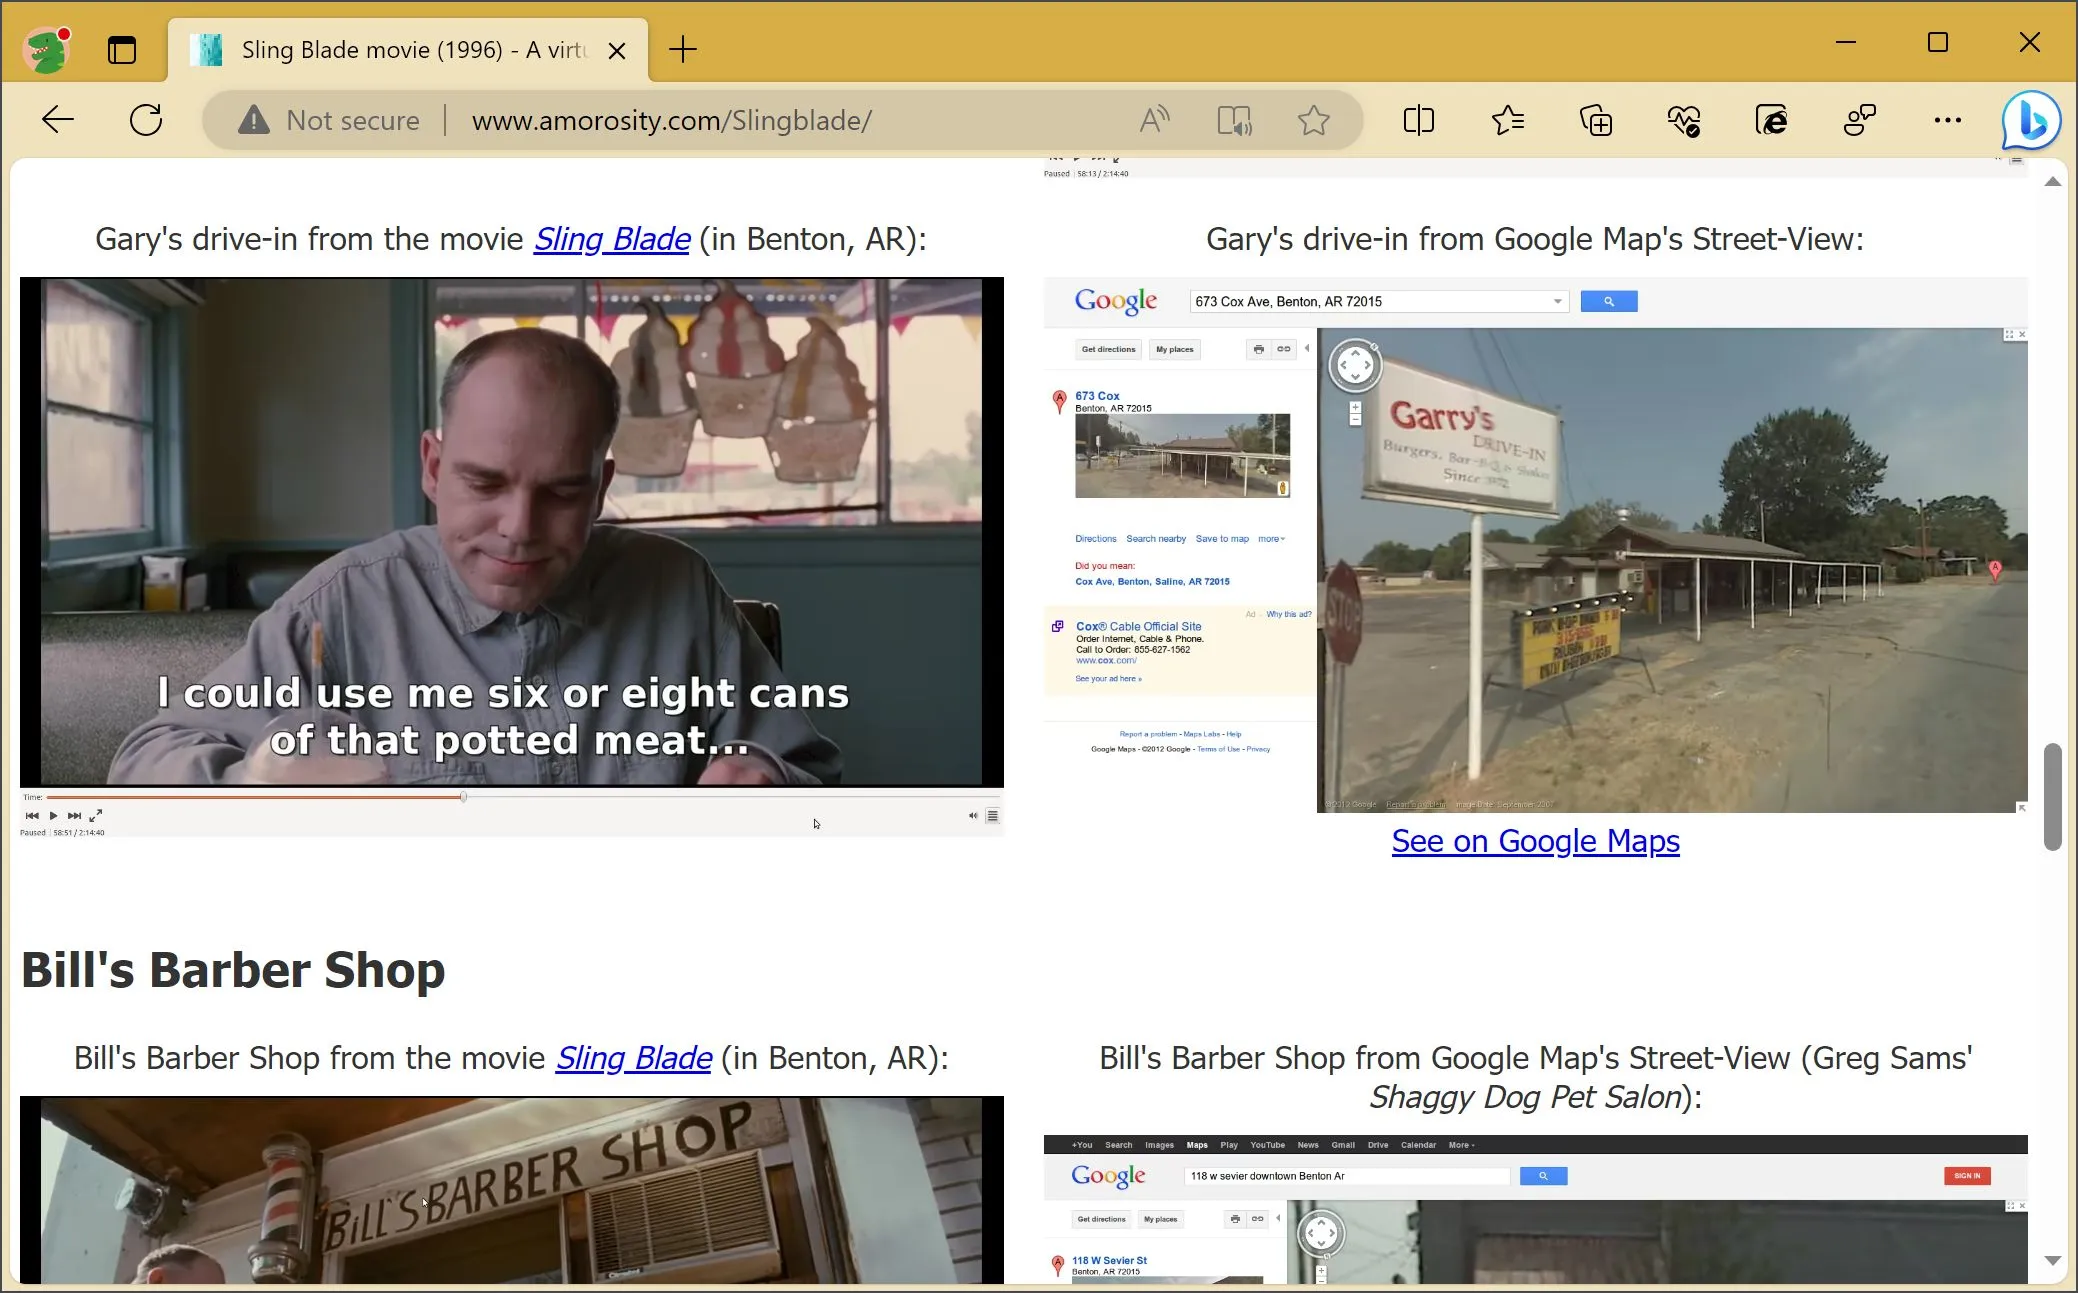The image size is (2078, 1293).
Task: Toggle the vertical tabs actions menu
Action: [x=122, y=49]
